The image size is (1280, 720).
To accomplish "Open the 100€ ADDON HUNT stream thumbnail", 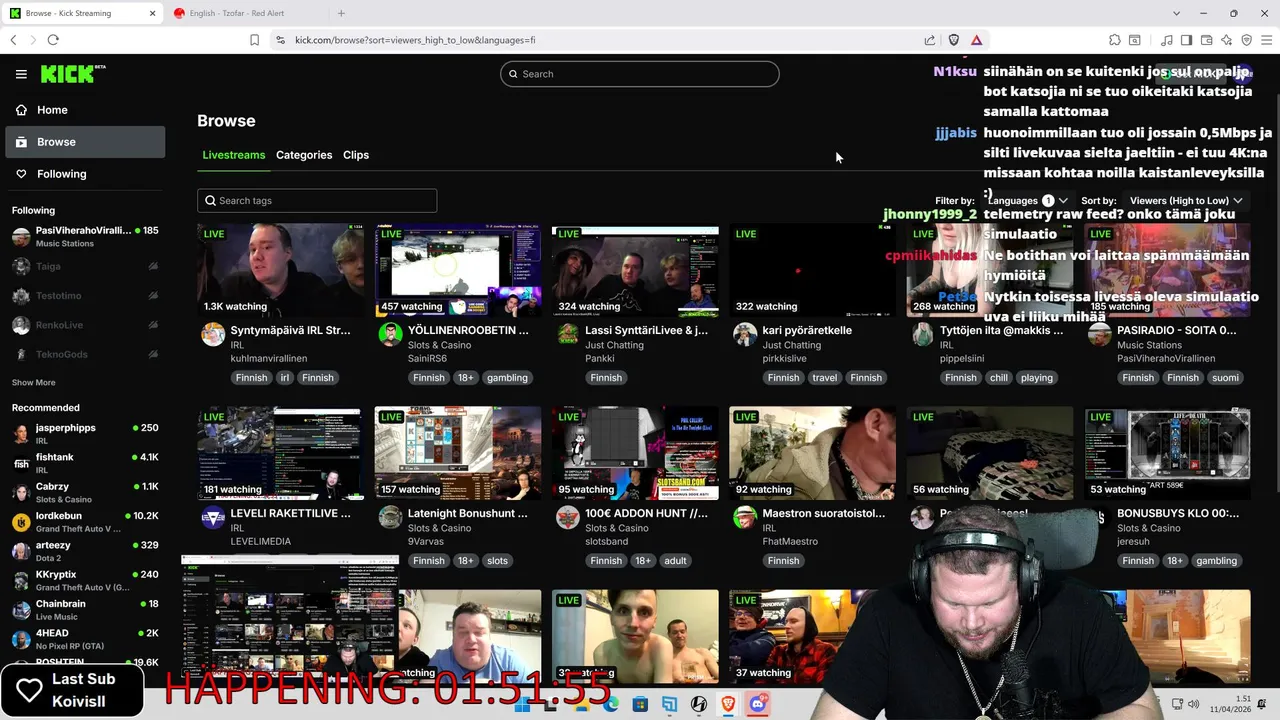I will [x=635, y=454].
